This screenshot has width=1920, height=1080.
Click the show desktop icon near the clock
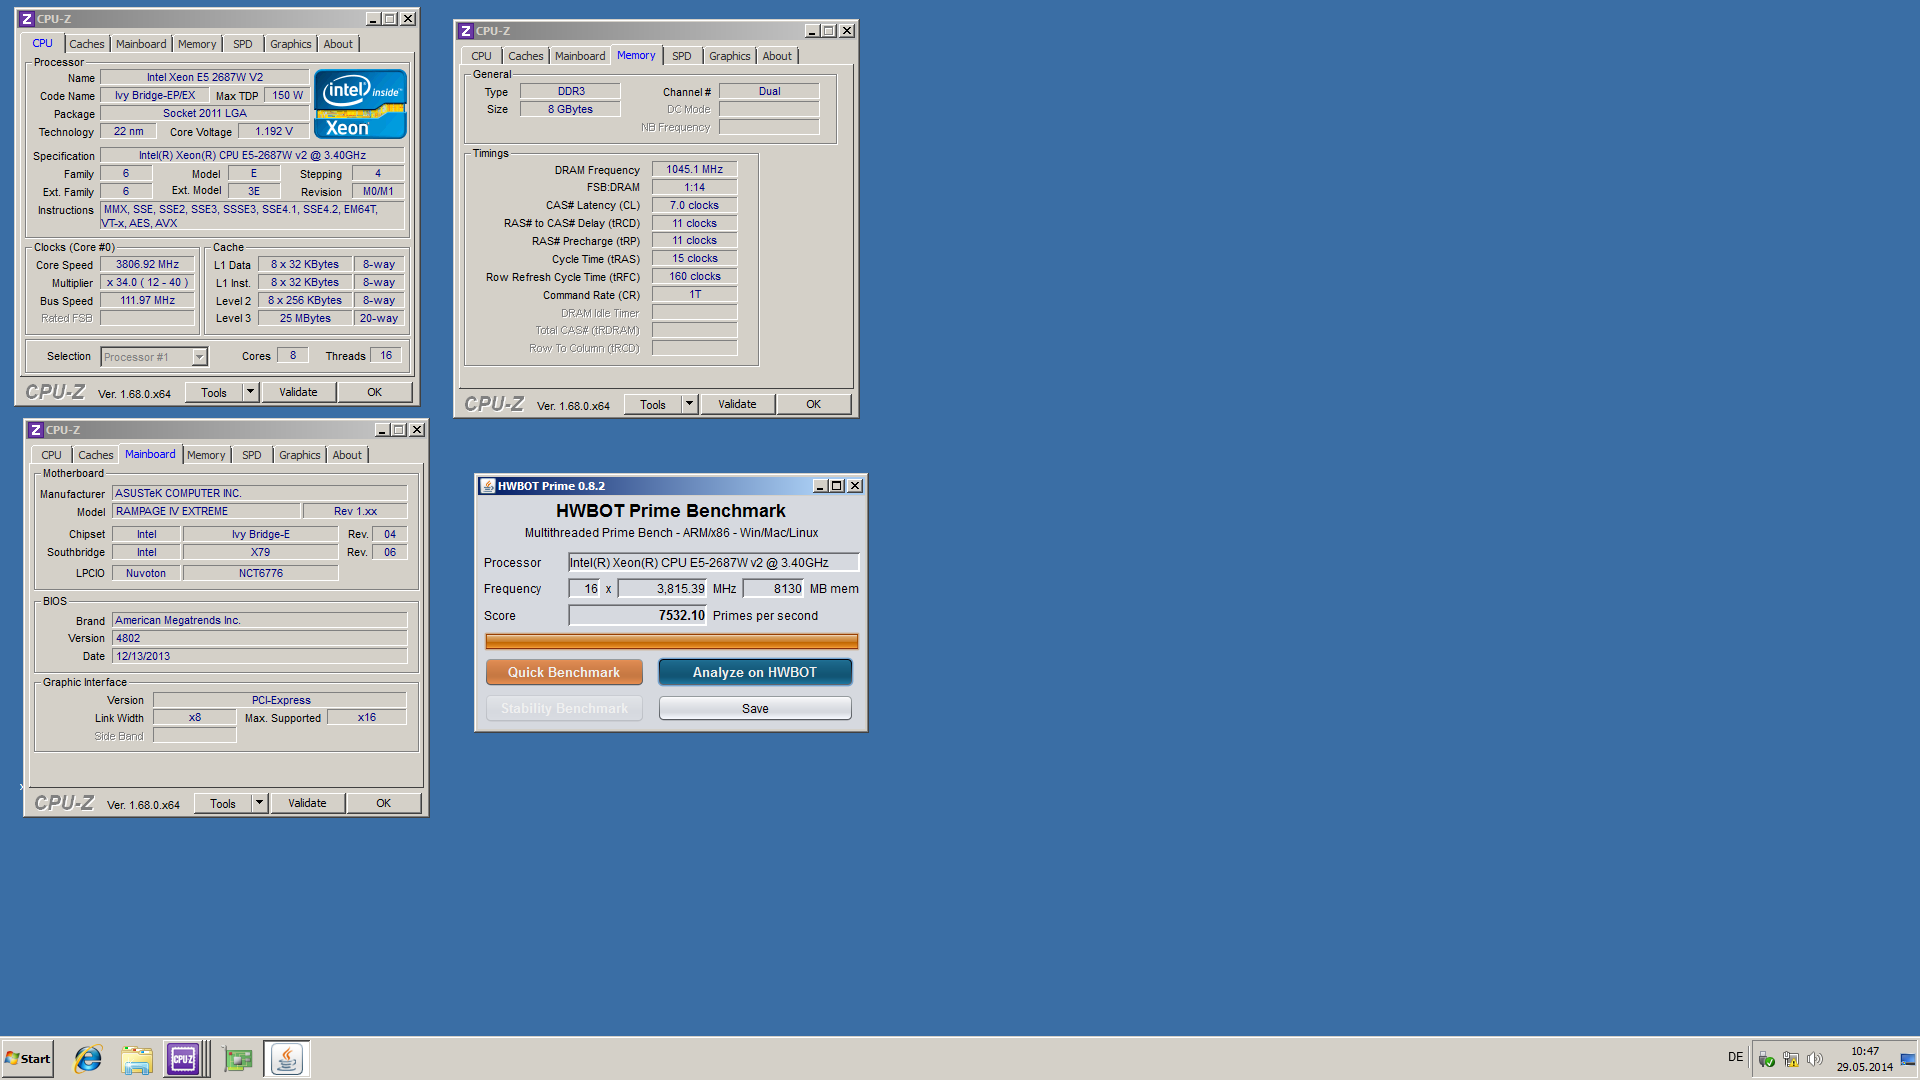1908,1059
